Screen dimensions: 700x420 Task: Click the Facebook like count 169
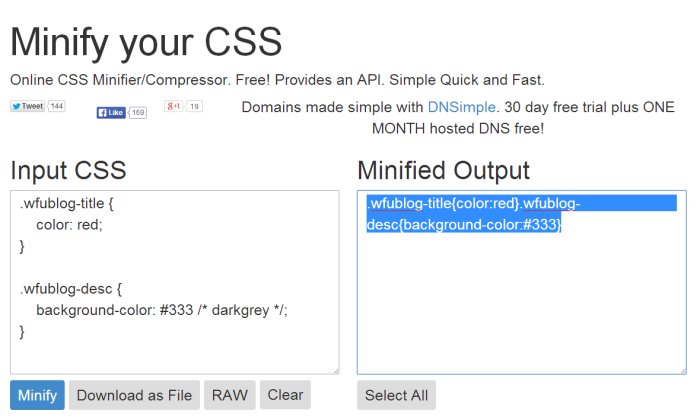pyautogui.click(x=138, y=112)
